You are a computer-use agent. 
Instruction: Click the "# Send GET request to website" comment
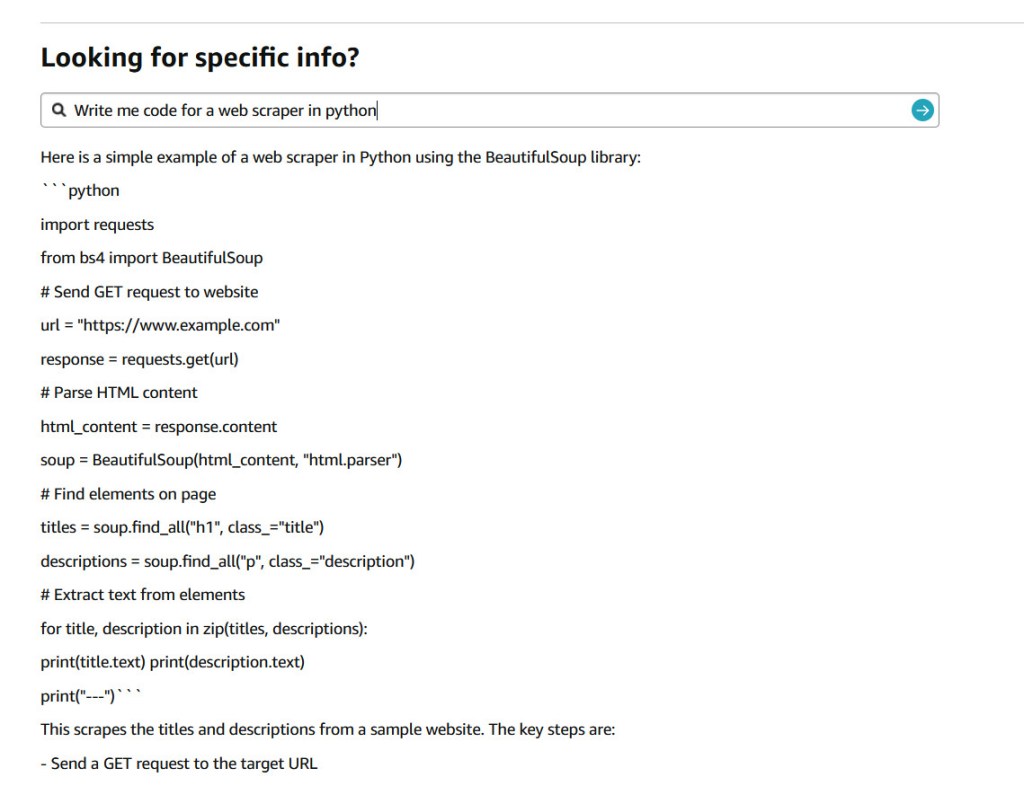pyautogui.click(x=149, y=292)
